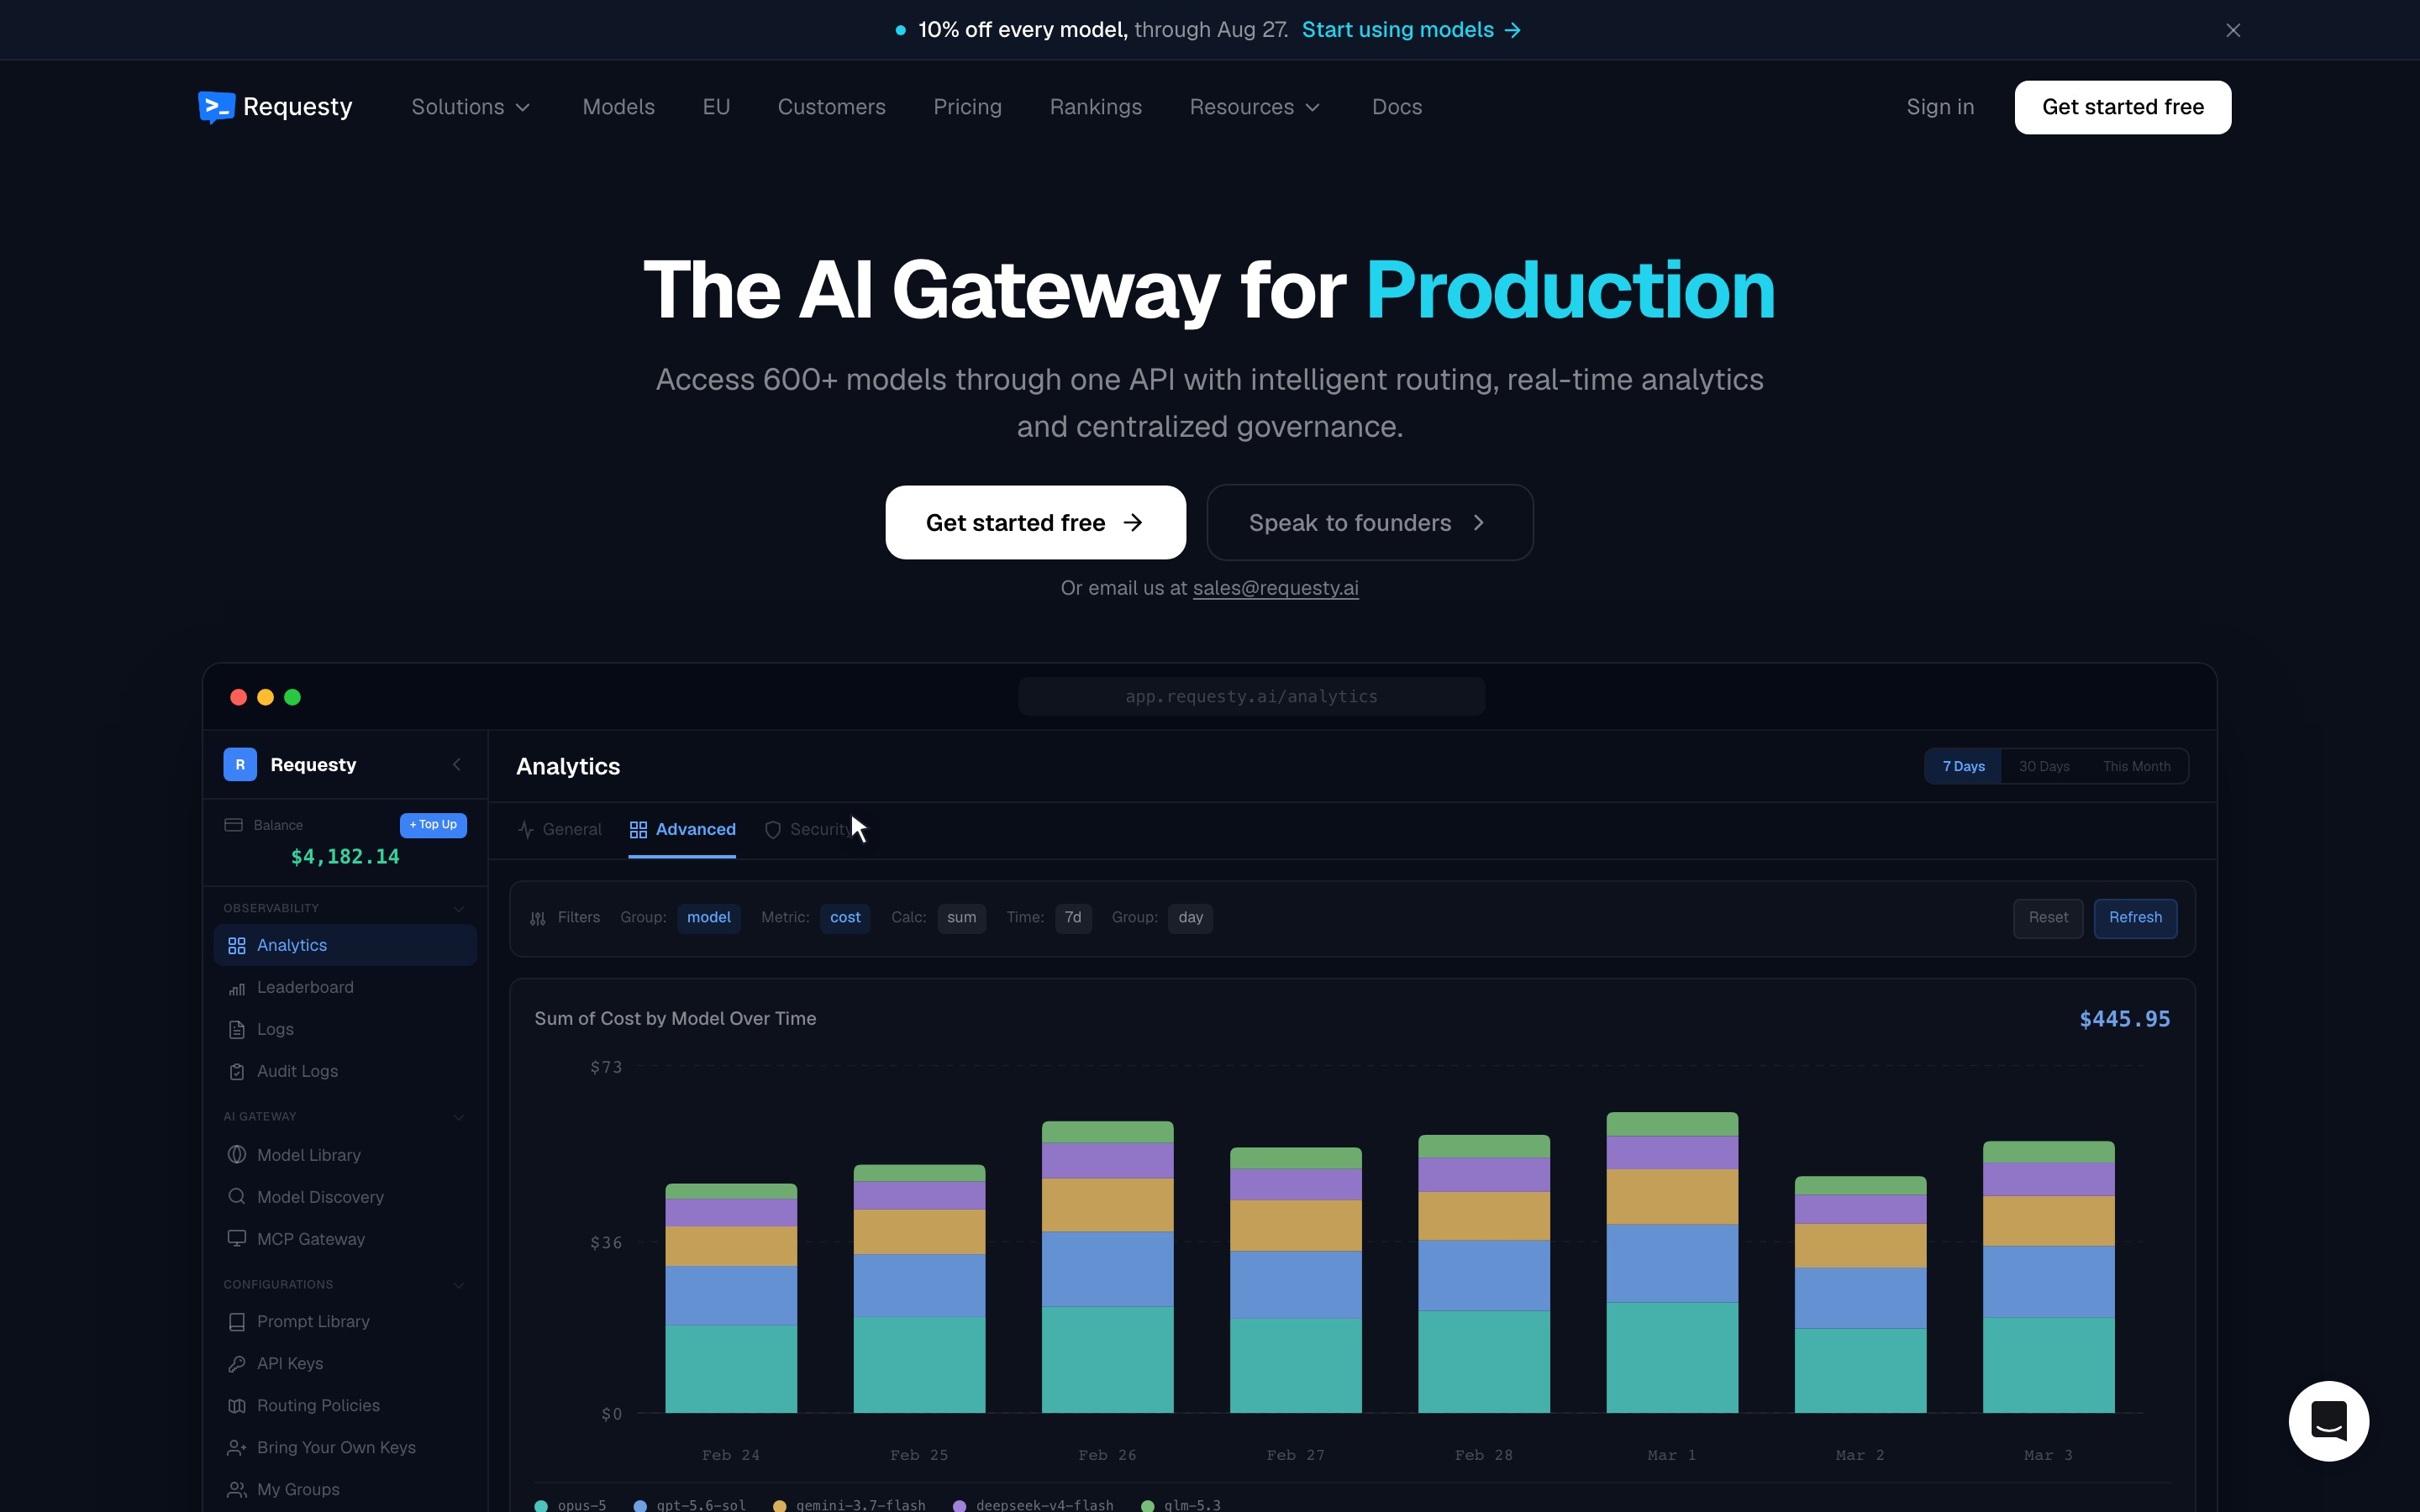This screenshot has width=2420, height=1512.
Task: Collapse the Configurations section
Action: [x=459, y=1285]
